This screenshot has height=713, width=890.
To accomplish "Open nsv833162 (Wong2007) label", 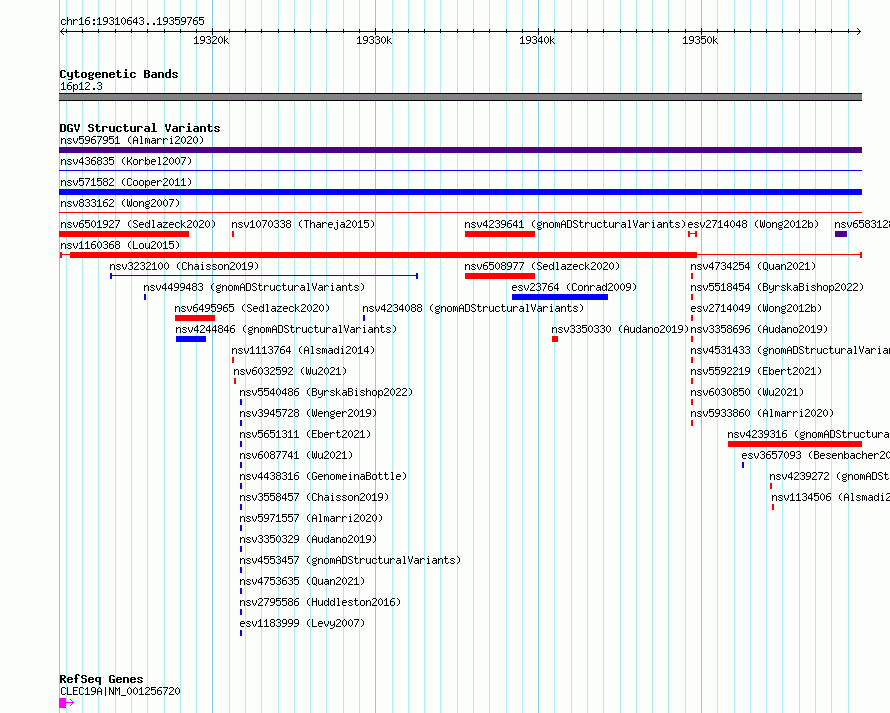I will (x=120, y=203).
